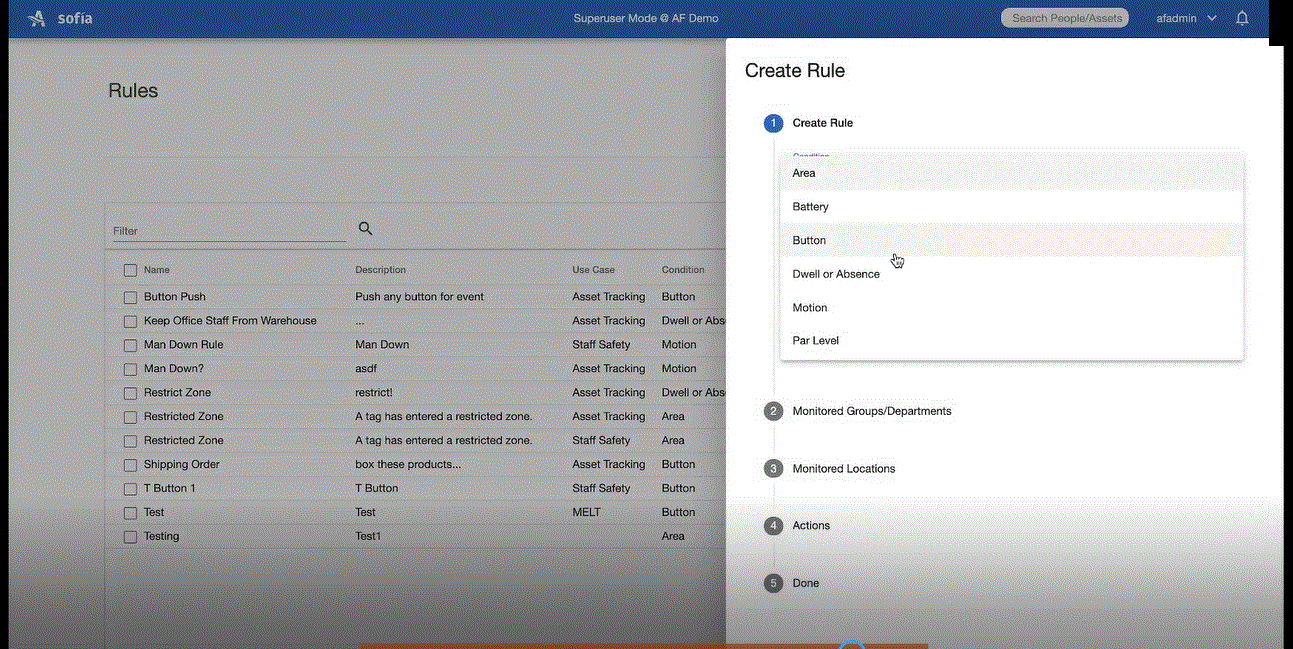Screen dimensions: 1293x649
Task: Check the T Button 1 checkbox
Action: pyautogui.click(x=130, y=489)
